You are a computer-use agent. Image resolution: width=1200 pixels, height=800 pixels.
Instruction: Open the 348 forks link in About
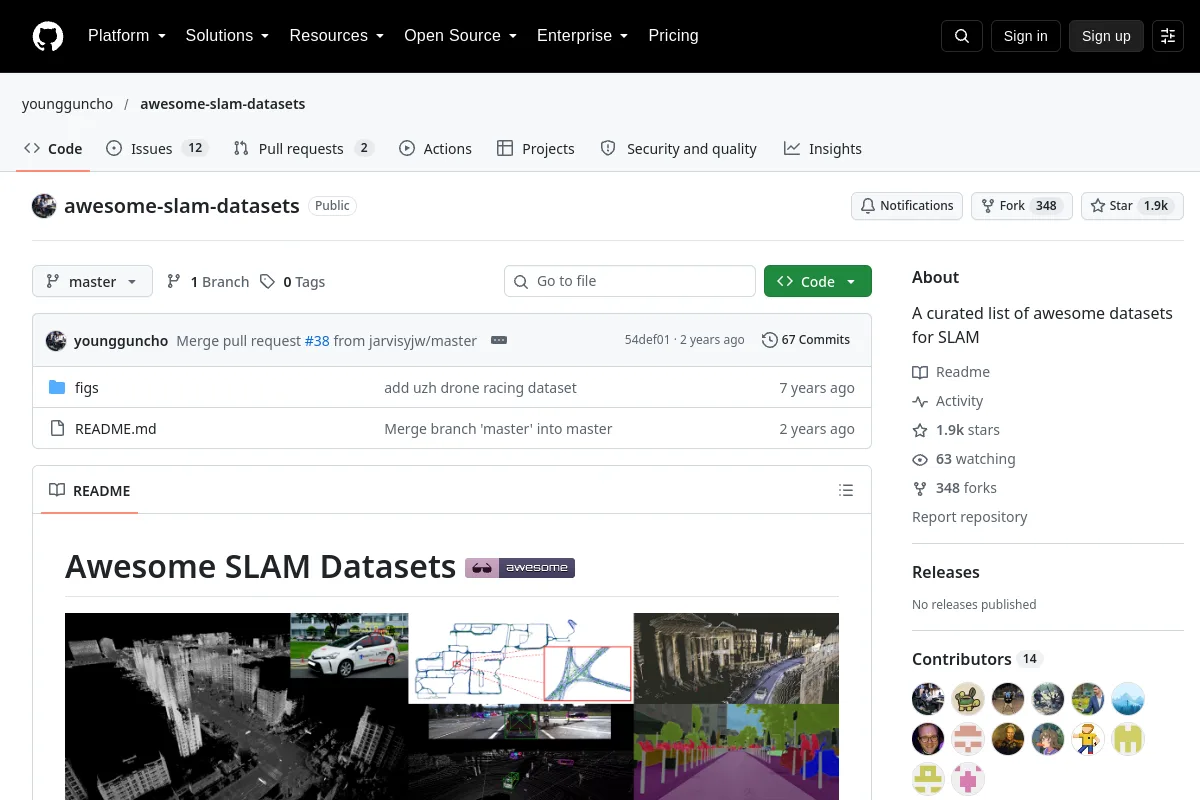coord(966,488)
